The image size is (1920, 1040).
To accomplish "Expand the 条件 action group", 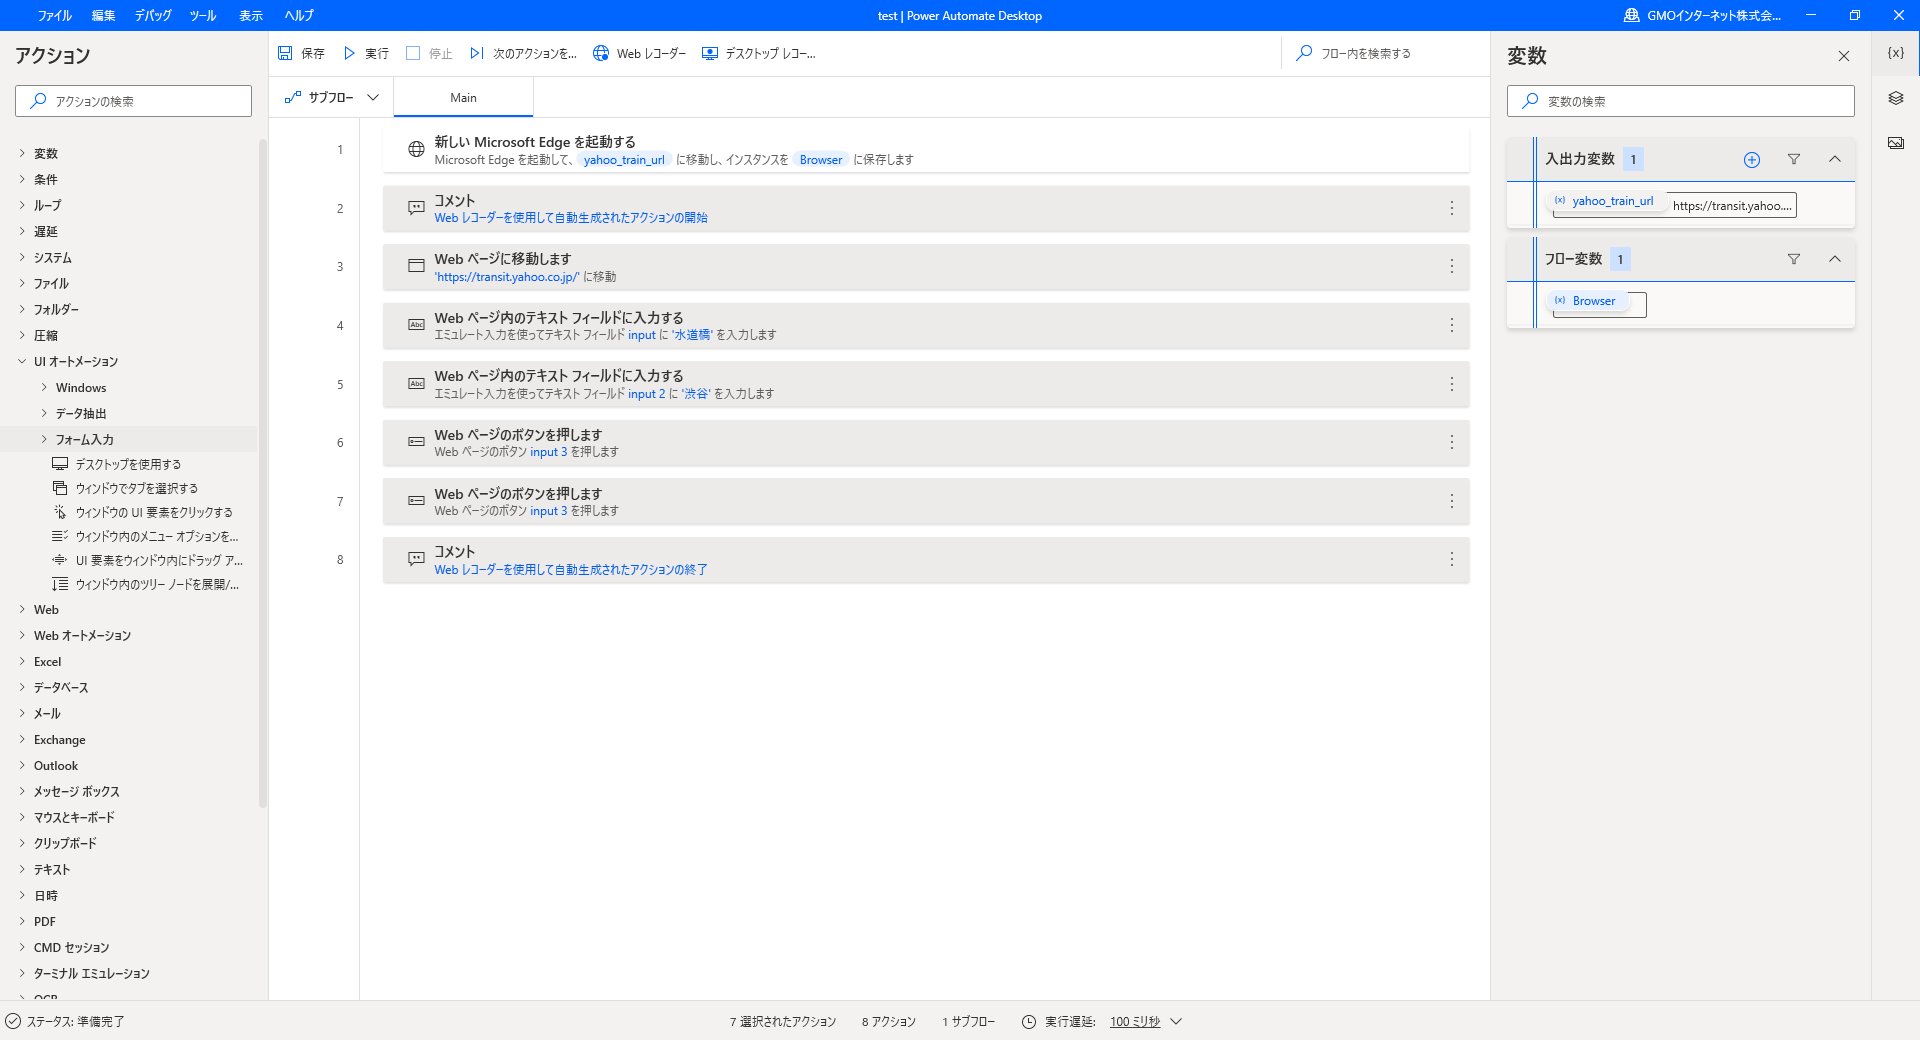I will point(22,179).
